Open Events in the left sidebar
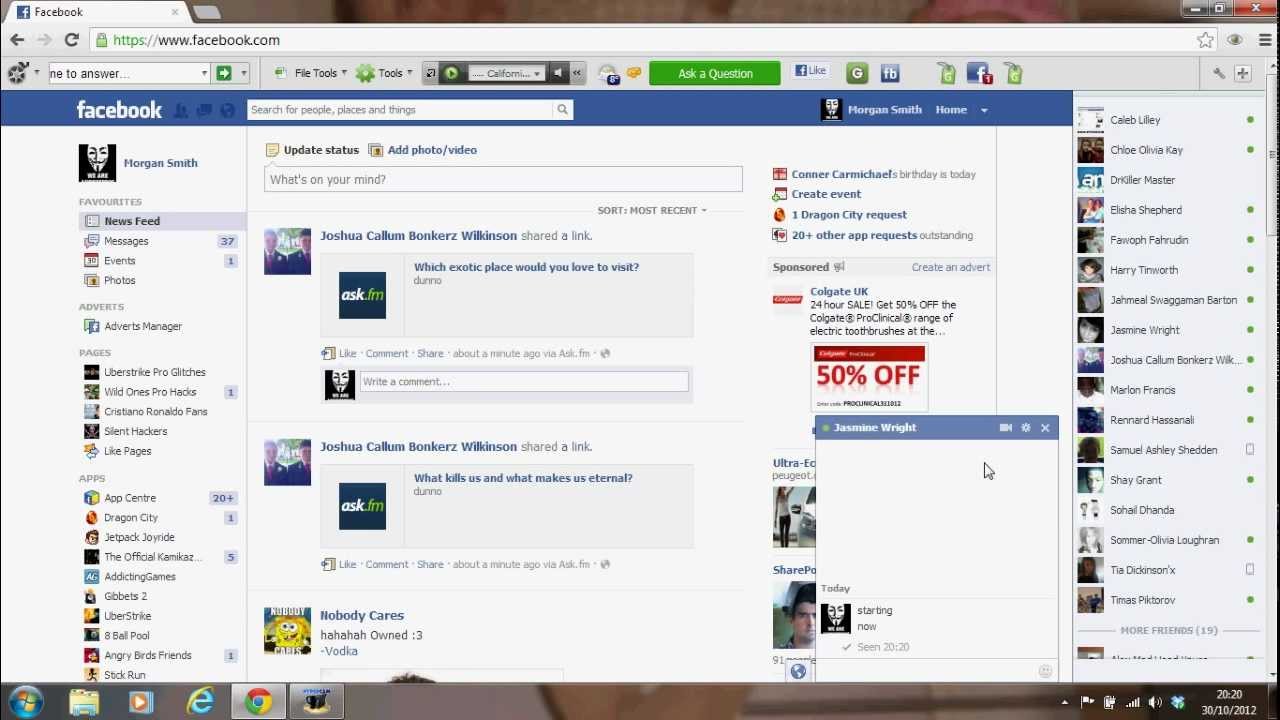Image resolution: width=1280 pixels, height=720 pixels. point(120,261)
